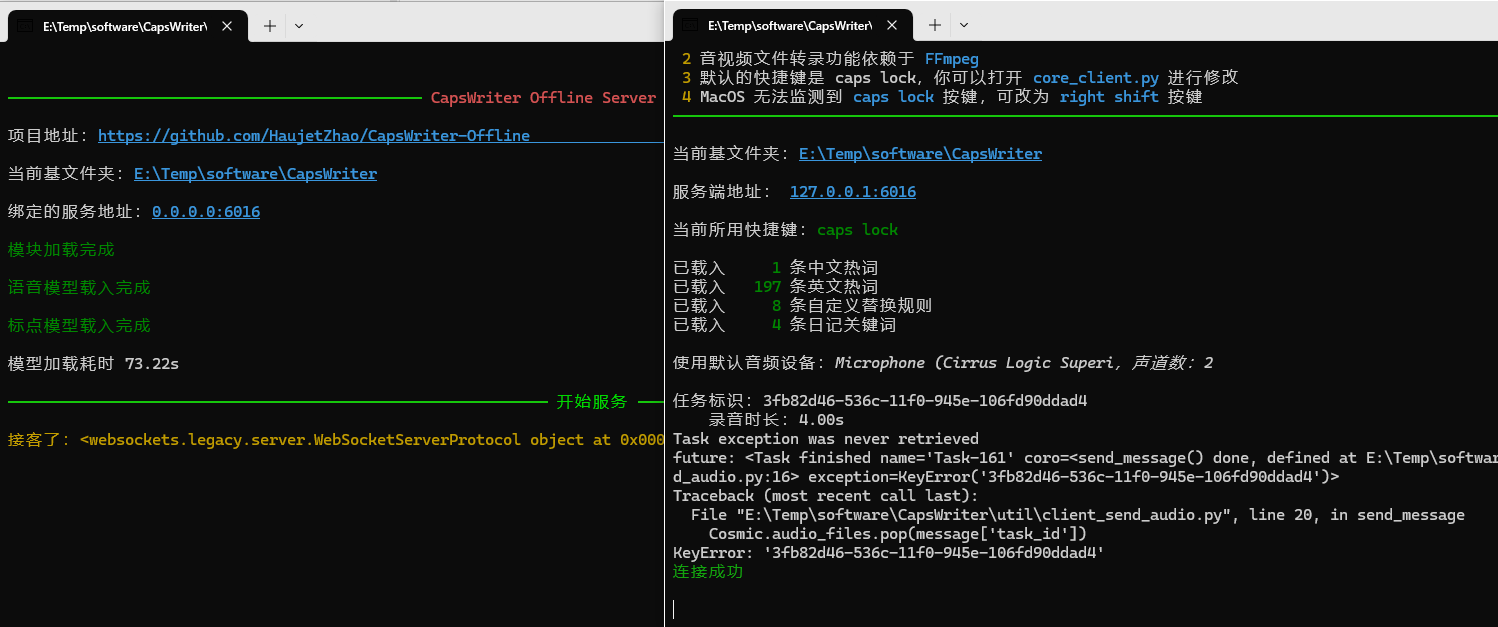This screenshot has height=627, width=1498.
Task: Click terminal icon on the left window tab
Action: coord(26,27)
